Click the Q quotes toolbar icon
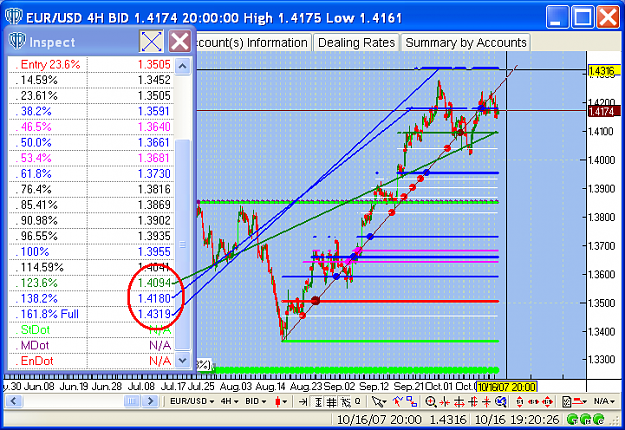625x430 pixels. click(x=358, y=401)
